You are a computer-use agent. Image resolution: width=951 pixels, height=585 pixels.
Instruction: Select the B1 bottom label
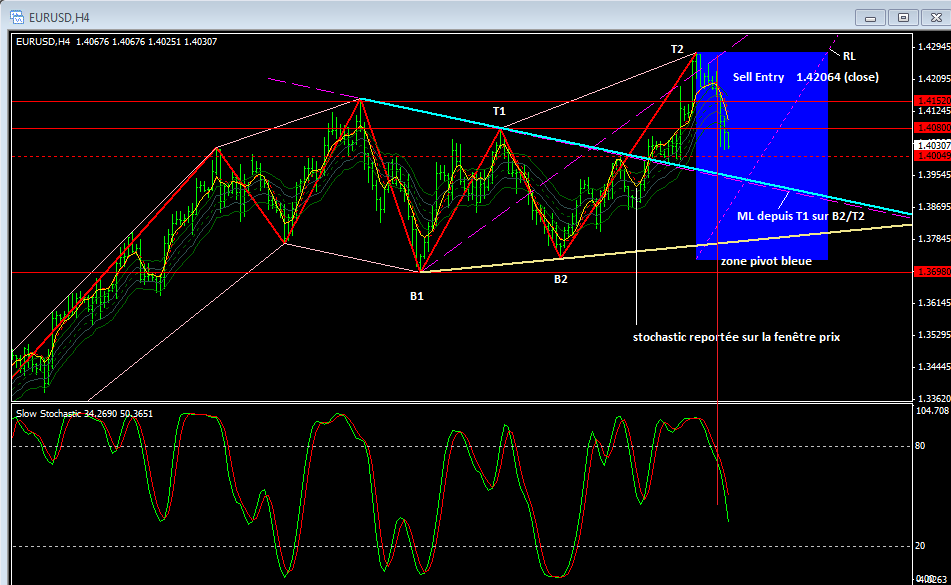pyautogui.click(x=416, y=296)
